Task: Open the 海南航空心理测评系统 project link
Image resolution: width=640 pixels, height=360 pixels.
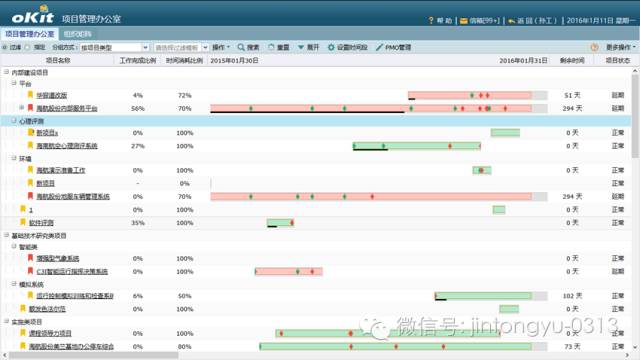Action: 67,146
